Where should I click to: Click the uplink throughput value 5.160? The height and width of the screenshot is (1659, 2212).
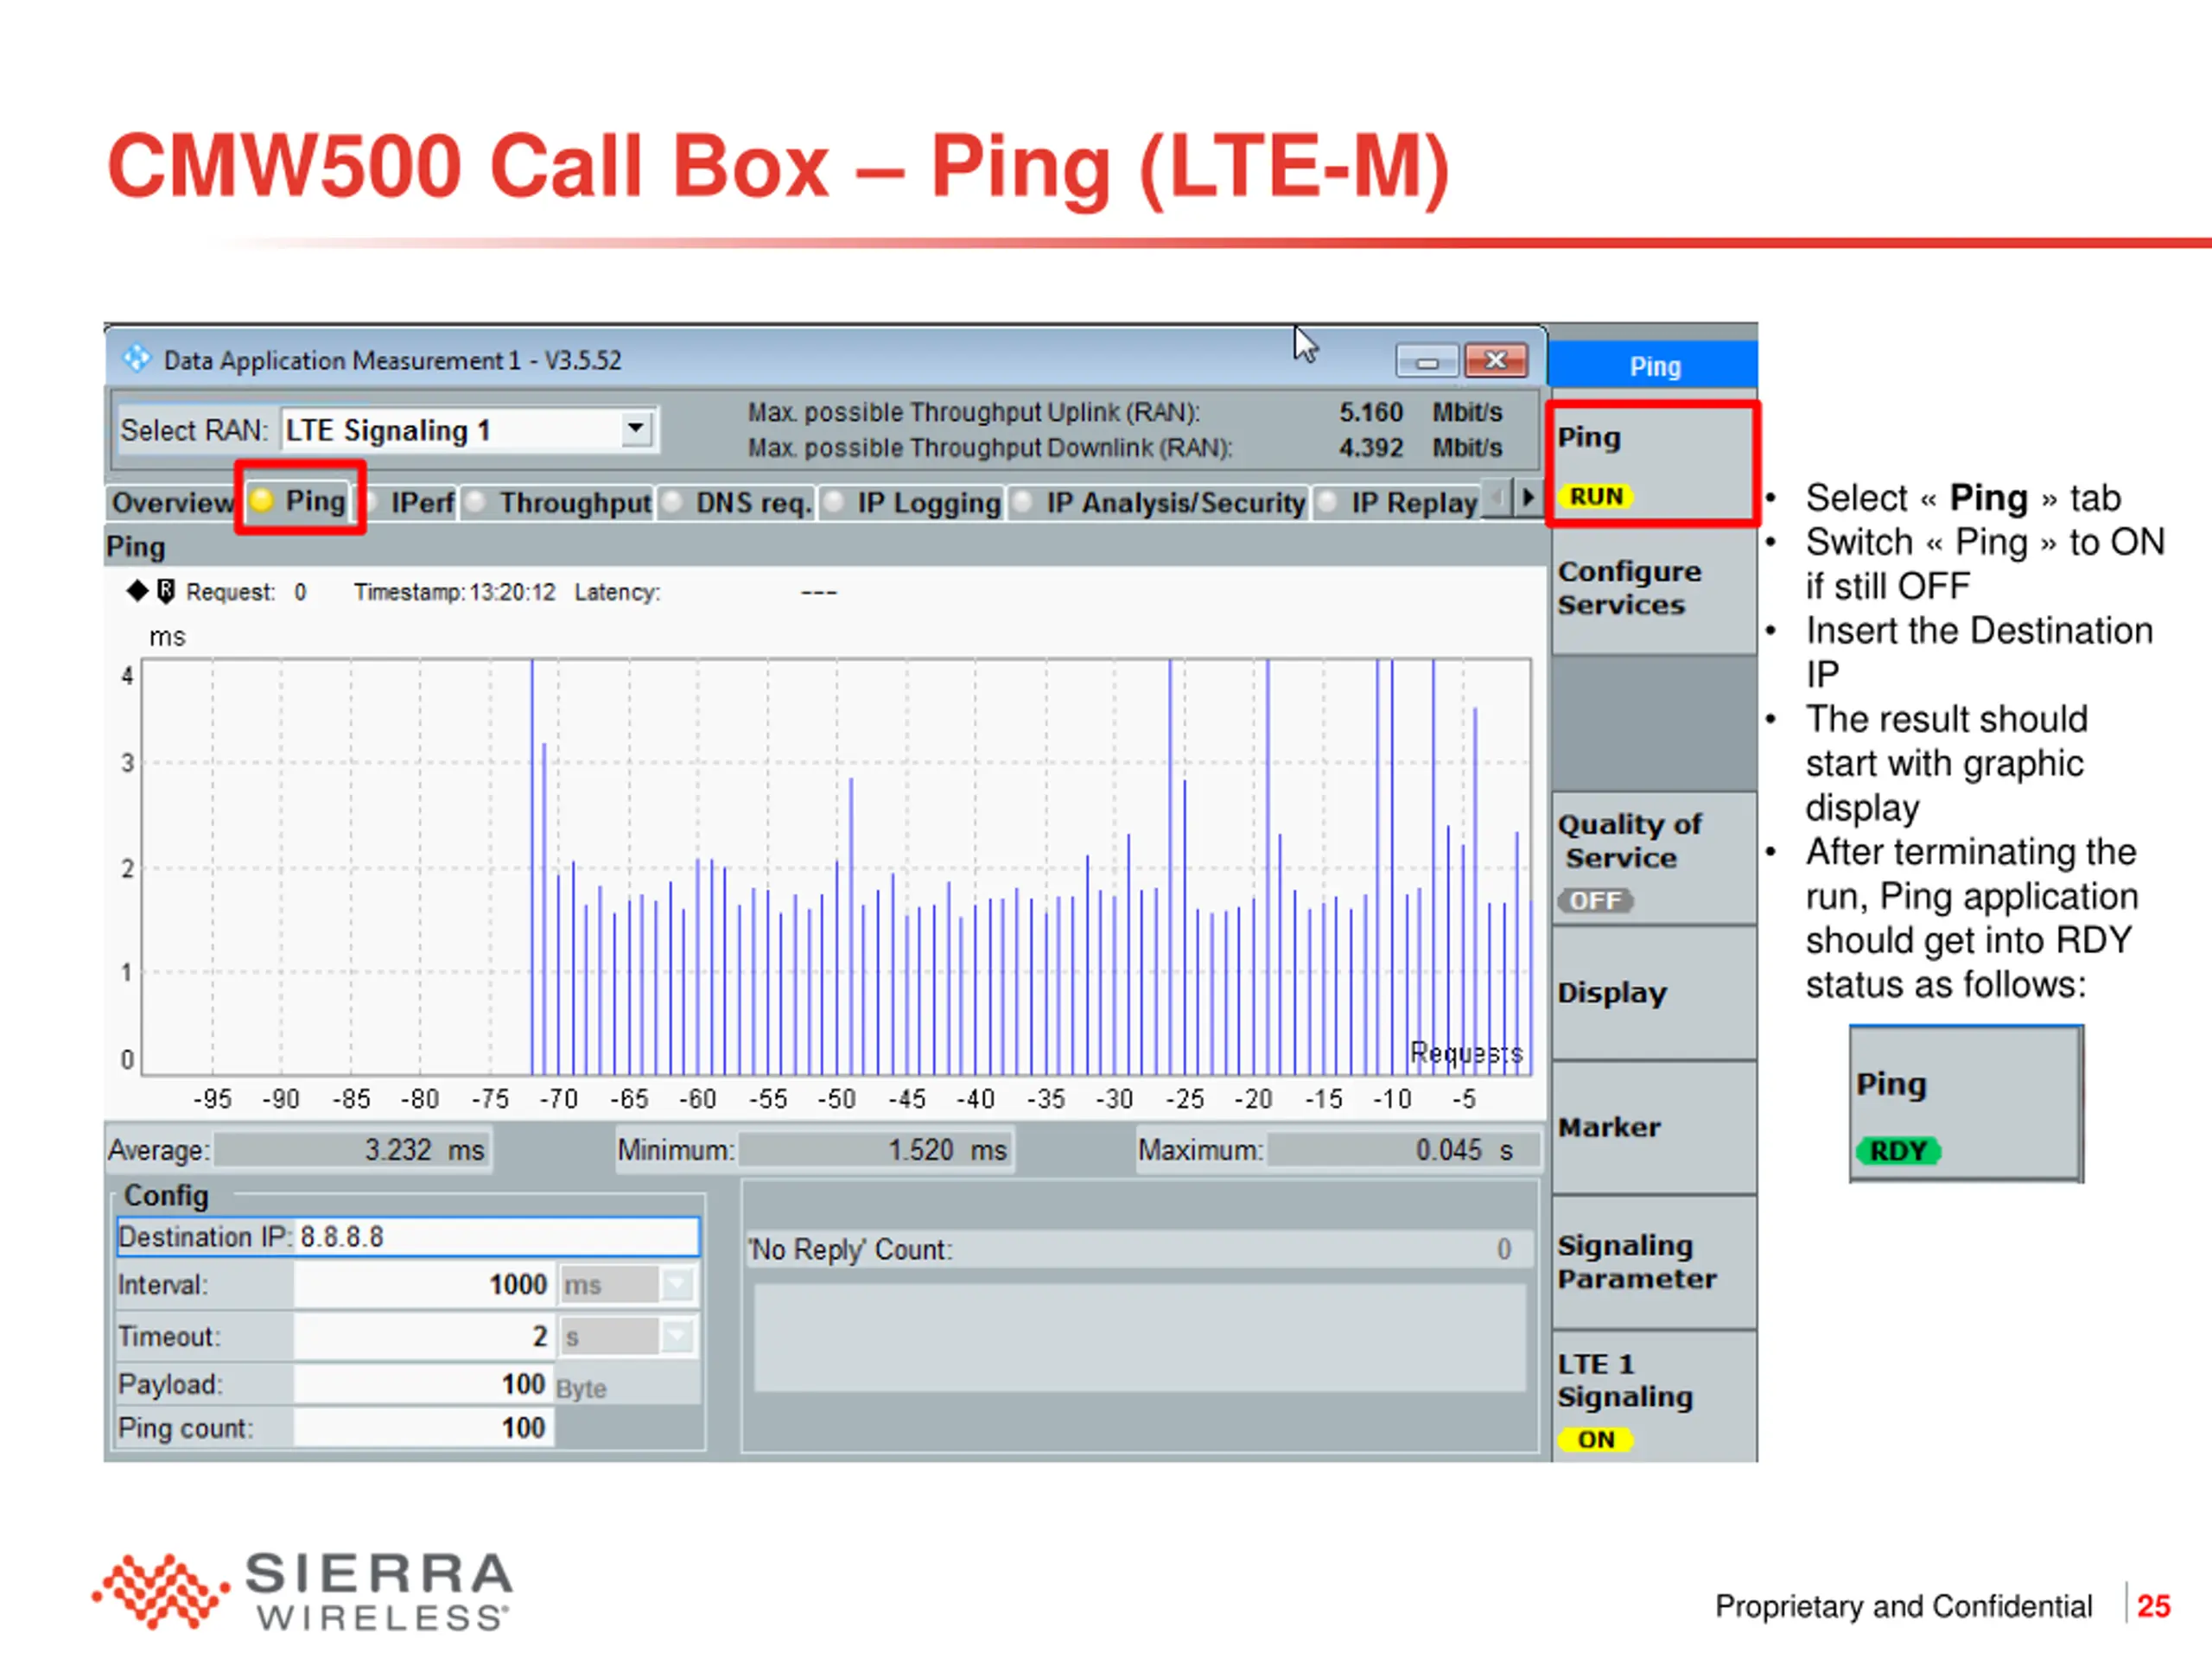[1370, 412]
